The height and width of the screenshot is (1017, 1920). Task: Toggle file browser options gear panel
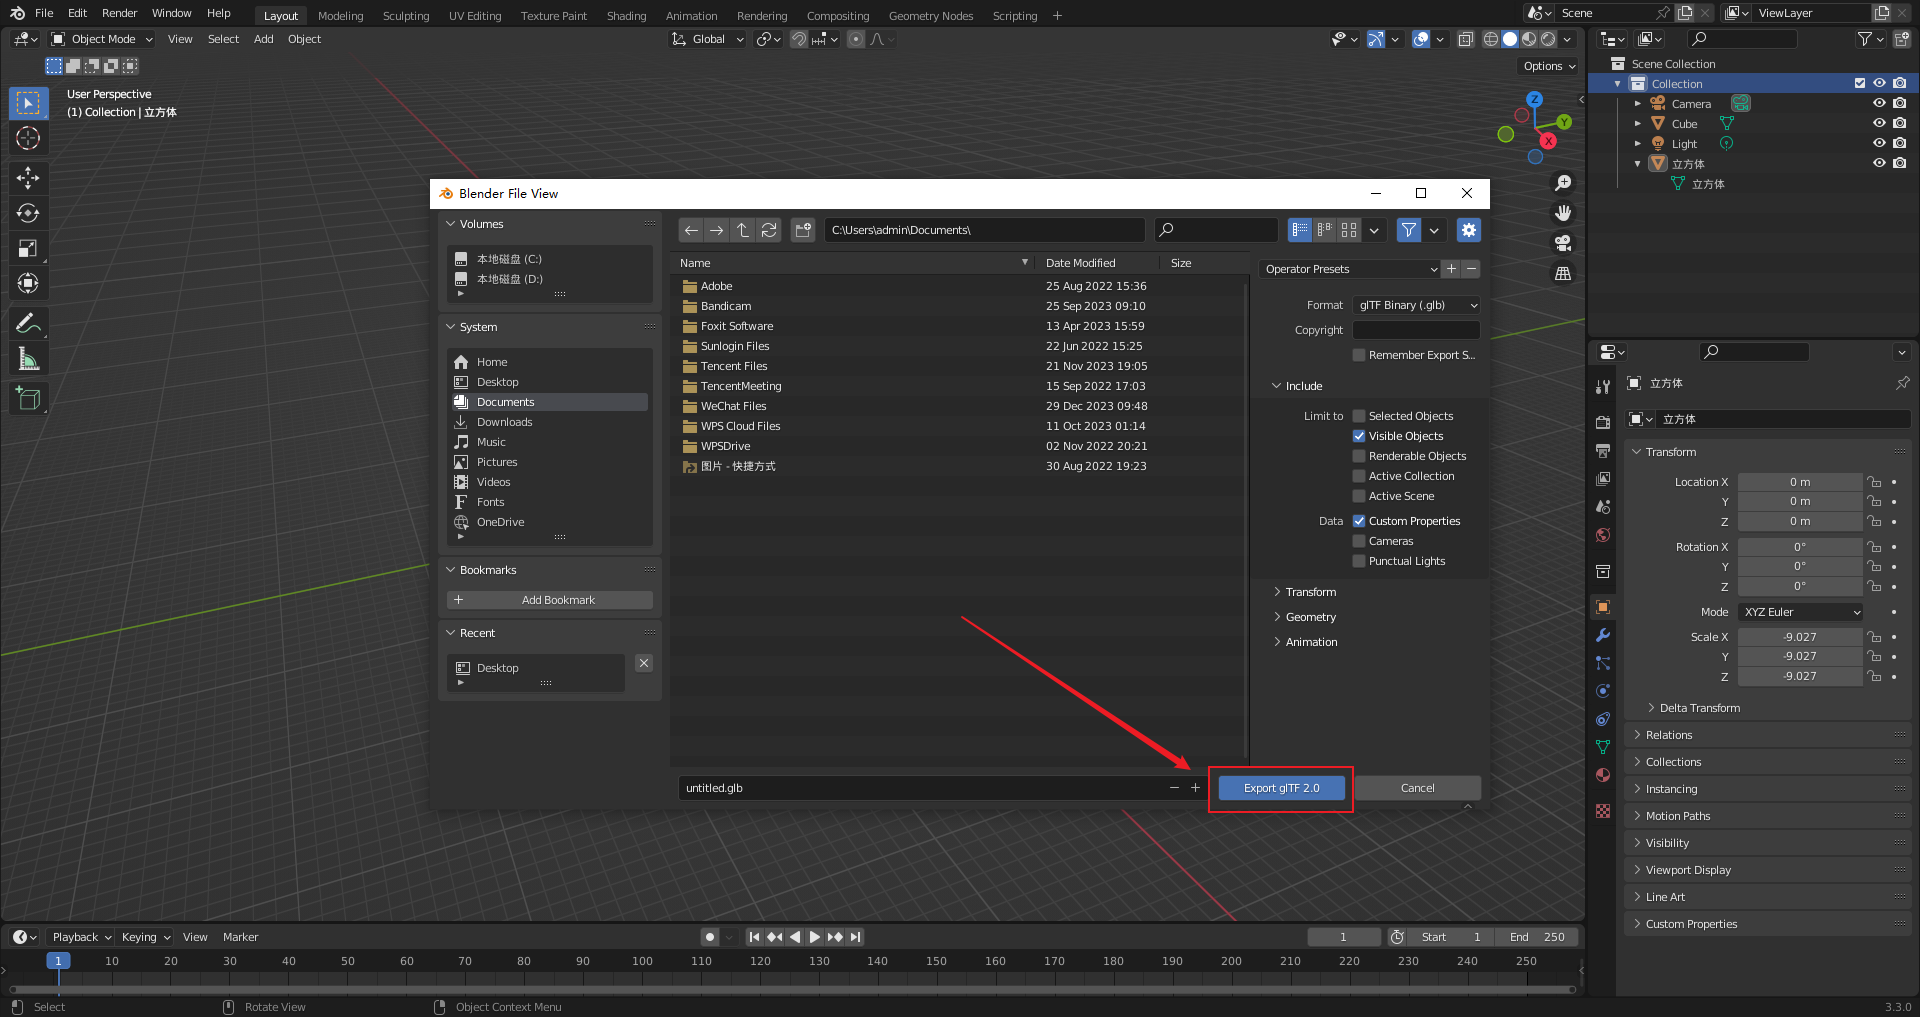(1468, 230)
